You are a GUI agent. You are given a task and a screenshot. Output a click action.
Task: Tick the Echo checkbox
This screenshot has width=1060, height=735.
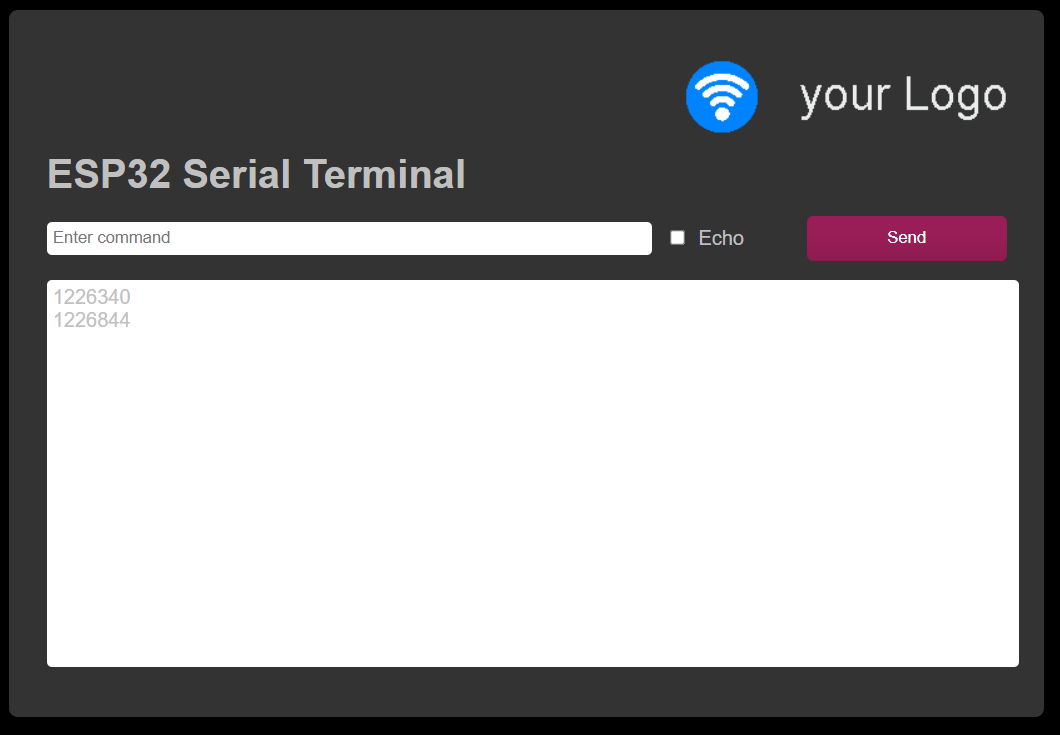[677, 237]
